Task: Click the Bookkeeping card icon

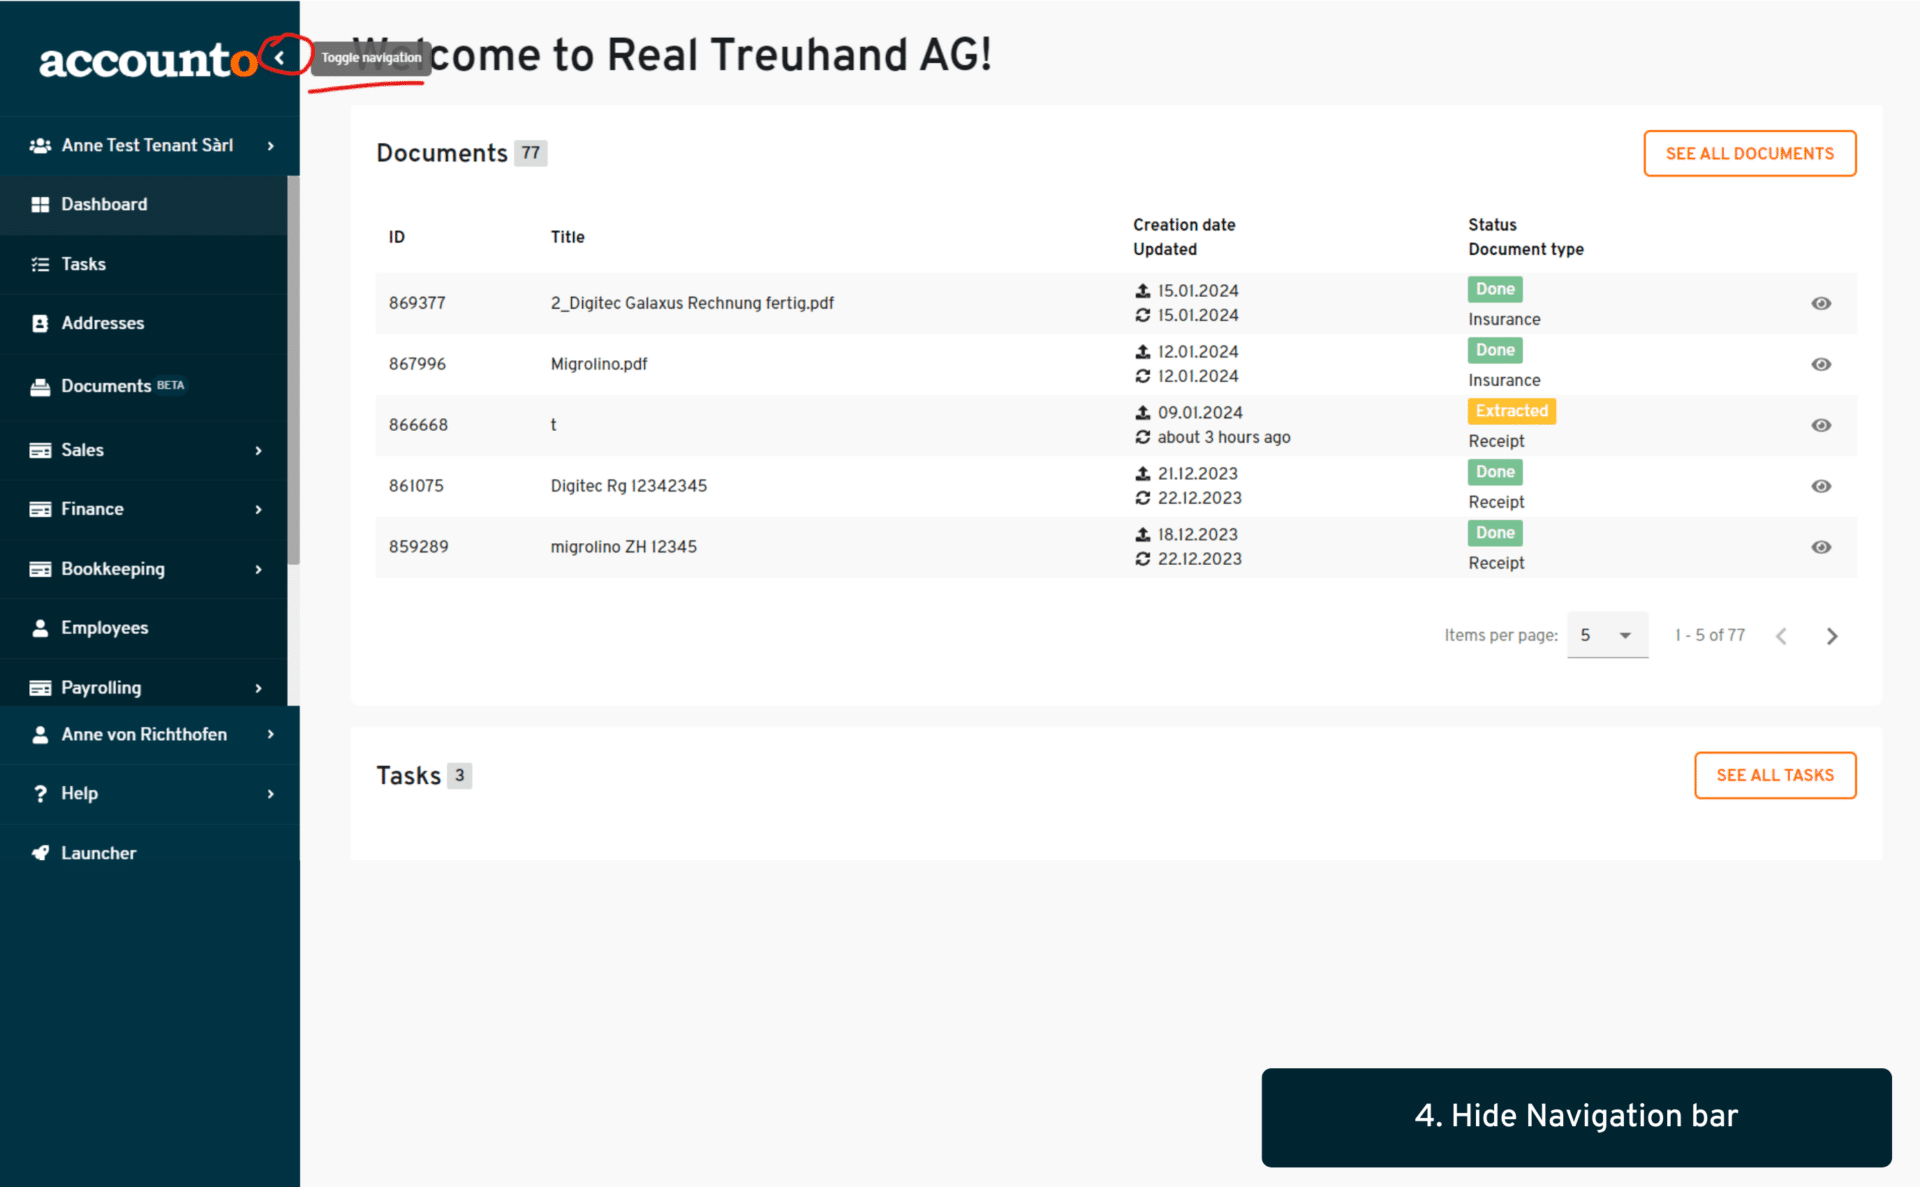Action: (x=40, y=570)
